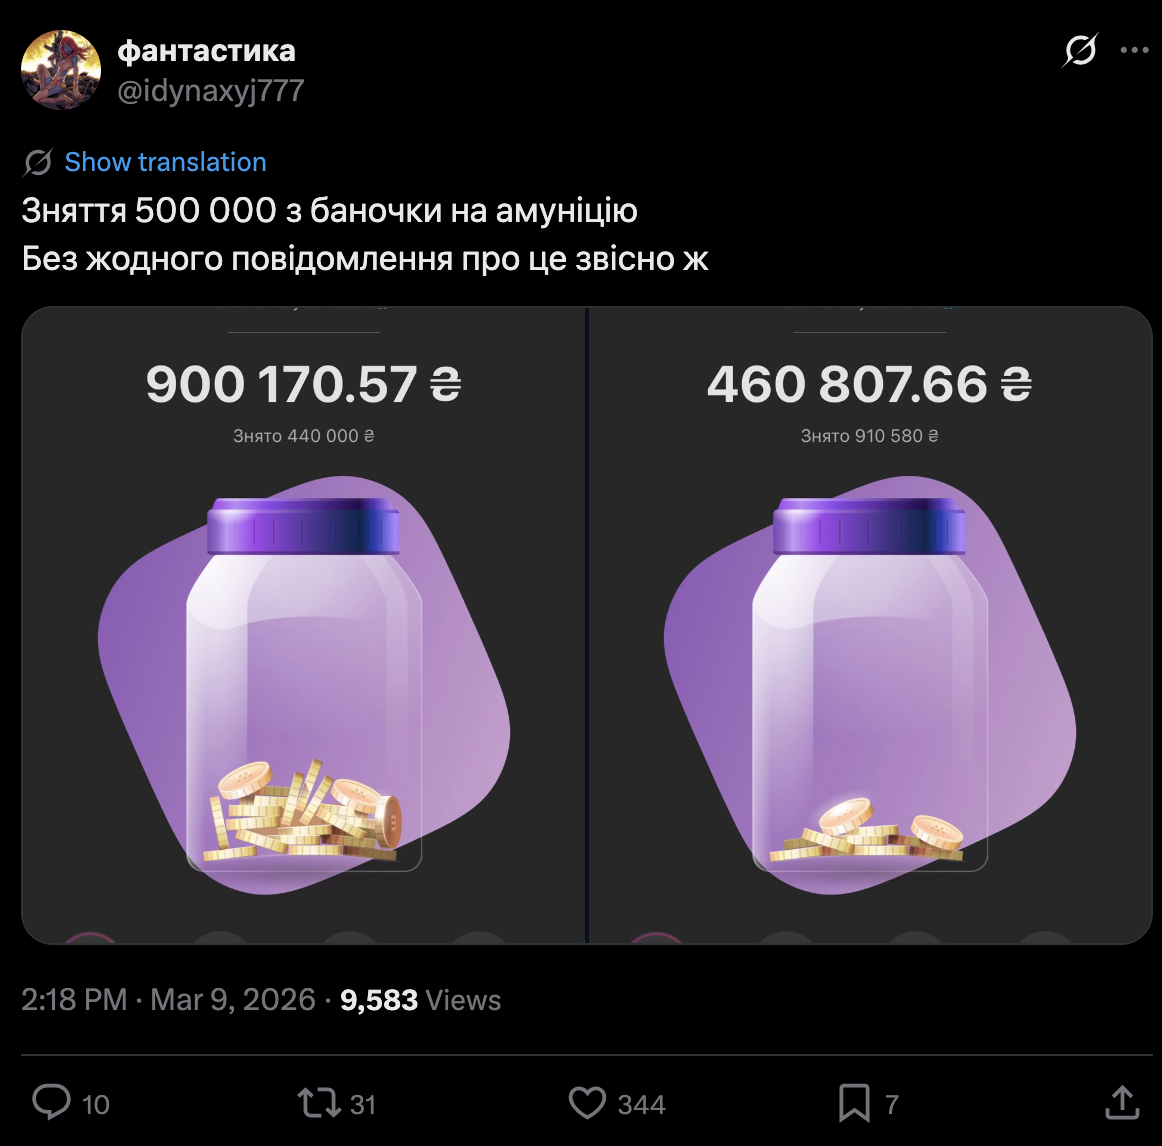
Task: Like the post with the heart icon
Action: (587, 1103)
